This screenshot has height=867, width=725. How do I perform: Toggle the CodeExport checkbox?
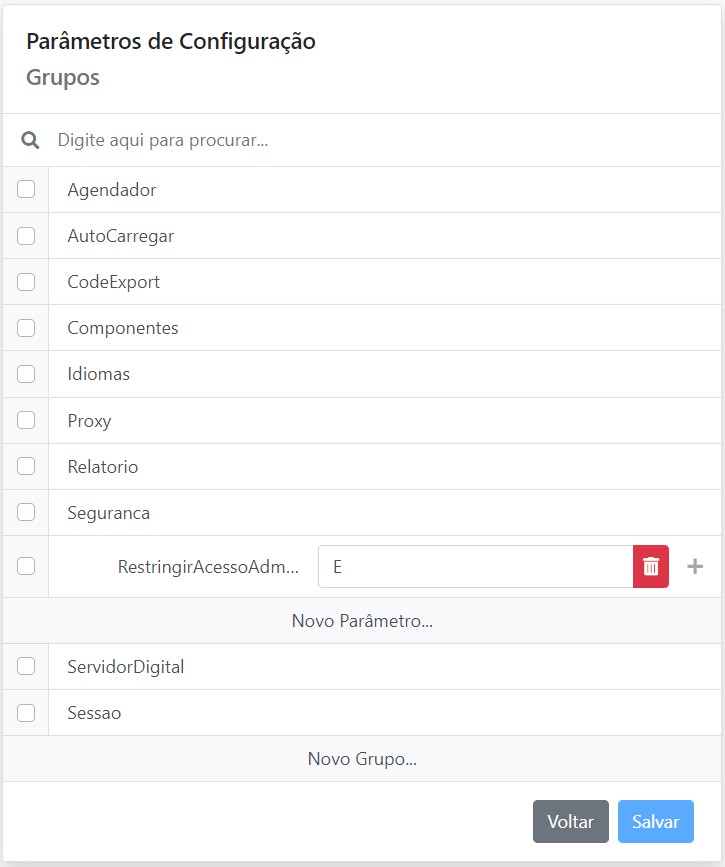pyautogui.click(x=26, y=282)
